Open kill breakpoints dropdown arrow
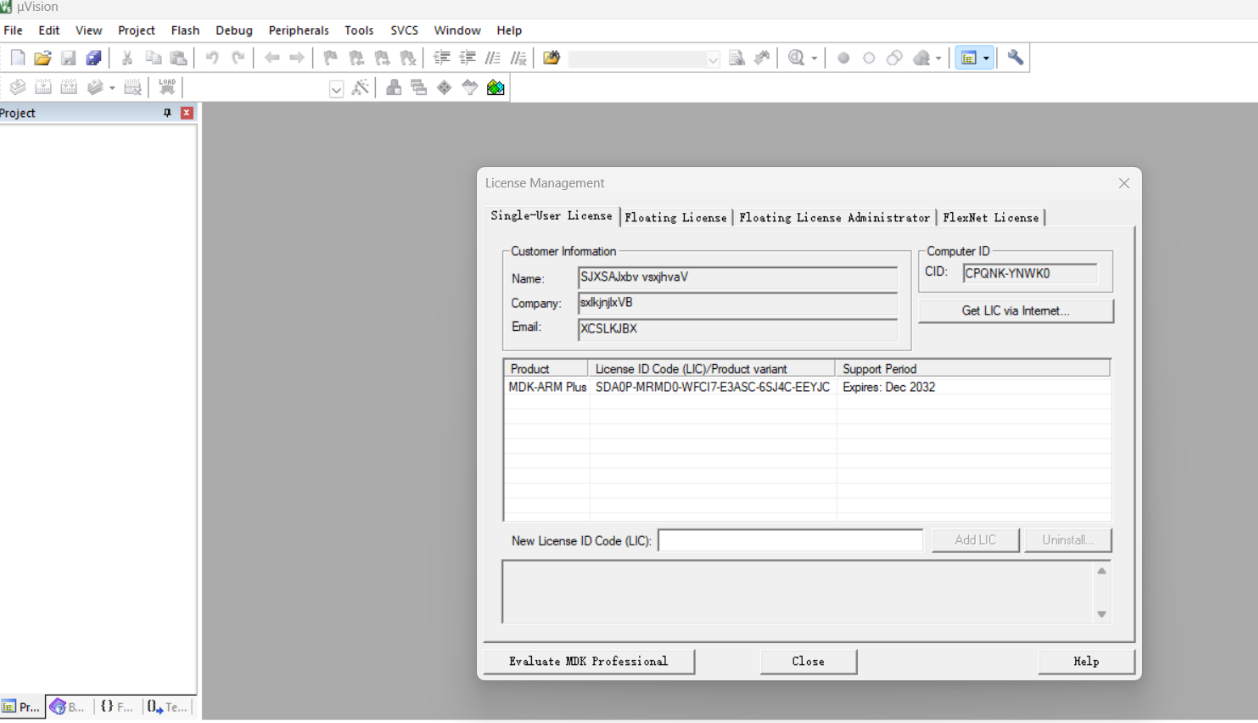Image resolution: width=1258 pixels, height=723 pixels. [938, 58]
